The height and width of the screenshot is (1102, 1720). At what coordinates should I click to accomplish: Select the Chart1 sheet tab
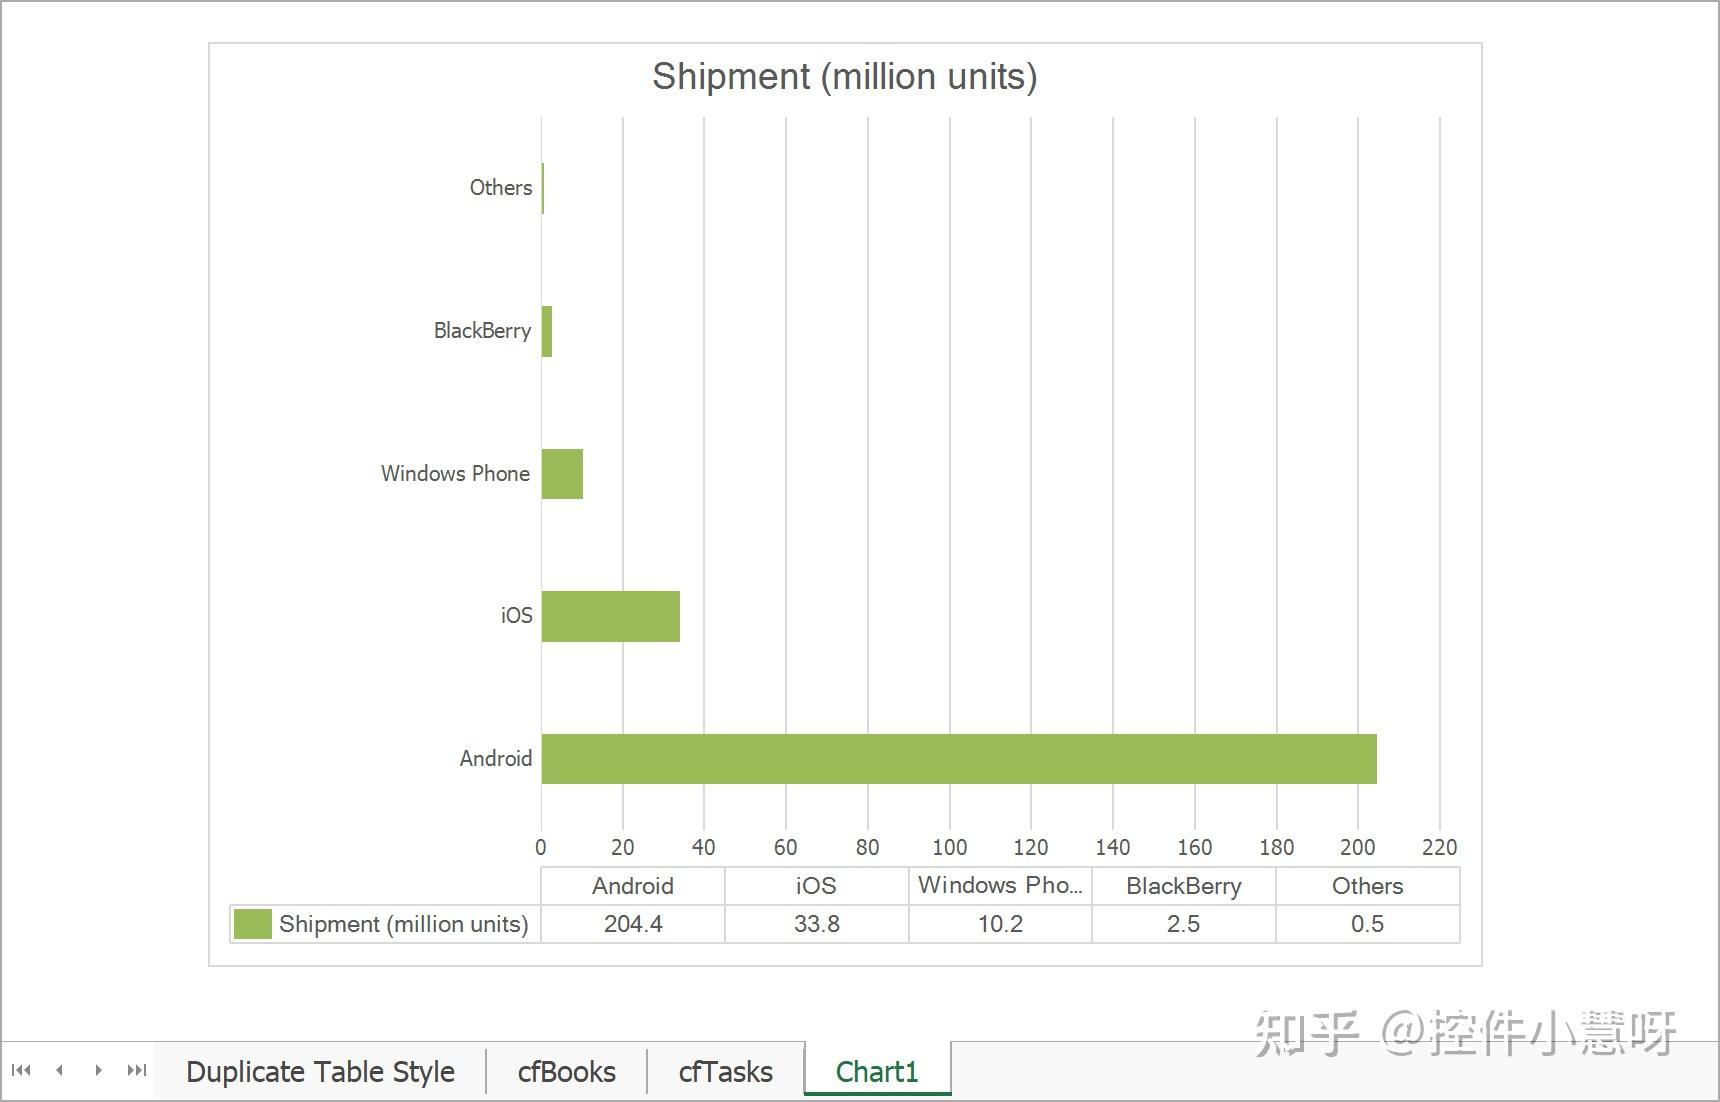click(877, 1072)
